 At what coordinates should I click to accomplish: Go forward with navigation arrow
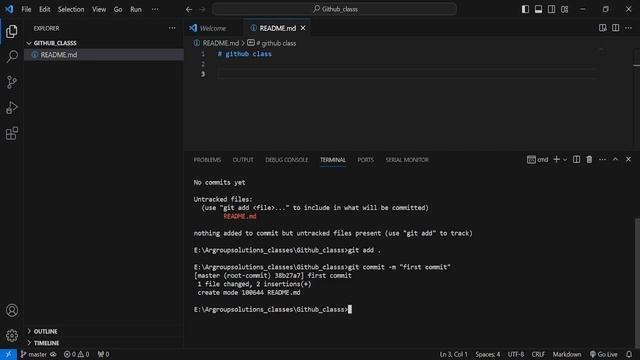(x=202, y=9)
